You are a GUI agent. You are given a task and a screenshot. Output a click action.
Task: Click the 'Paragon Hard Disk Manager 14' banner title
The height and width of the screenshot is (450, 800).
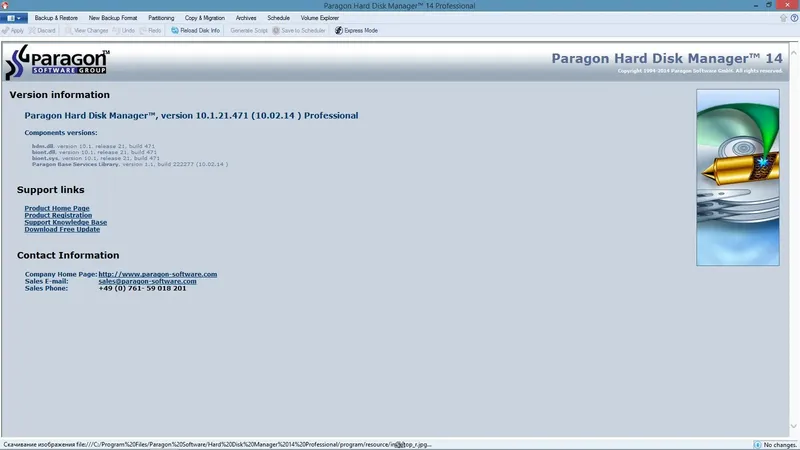pyautogui.click(x=667, y=58)
